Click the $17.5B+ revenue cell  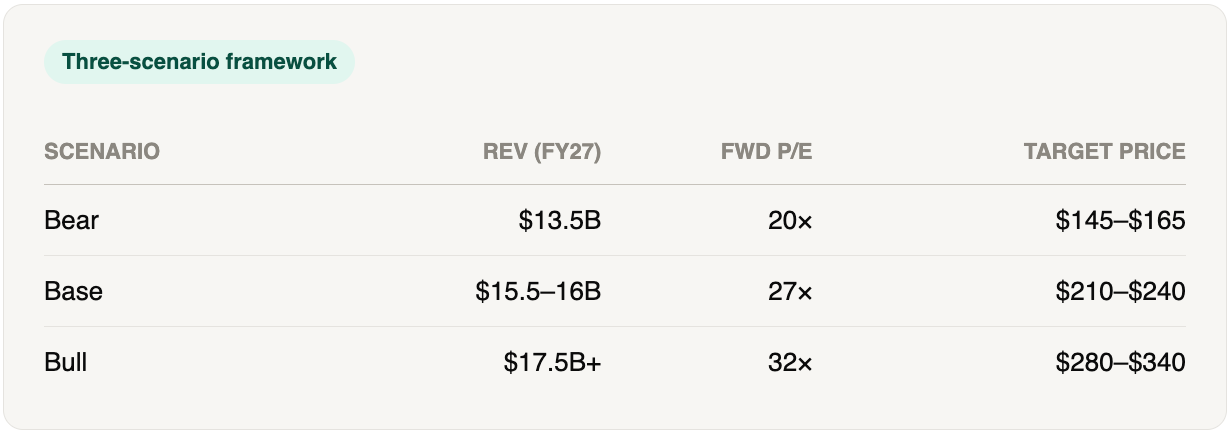coord(553,362)
